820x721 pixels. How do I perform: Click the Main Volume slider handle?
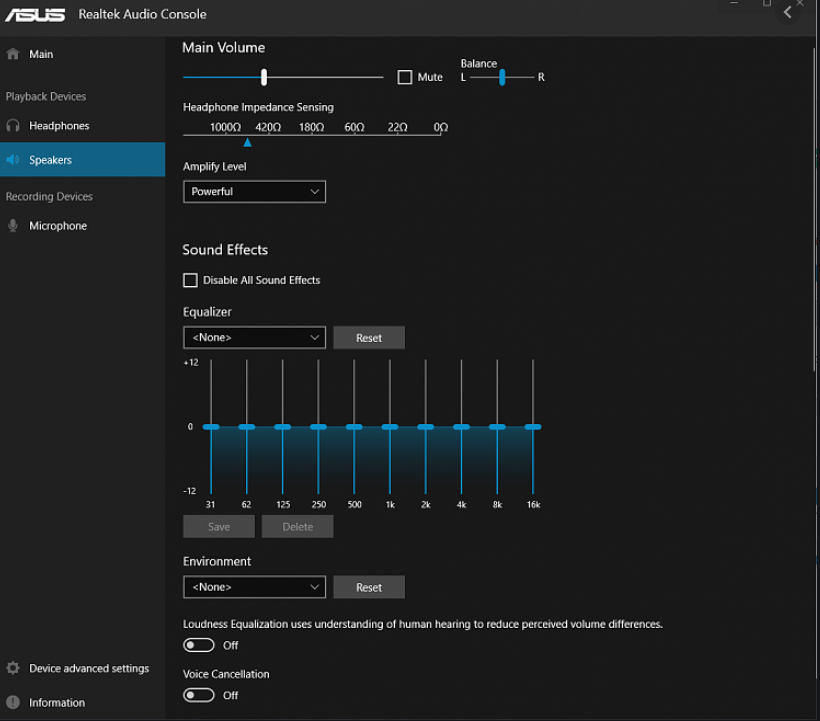tap(264, 77)
